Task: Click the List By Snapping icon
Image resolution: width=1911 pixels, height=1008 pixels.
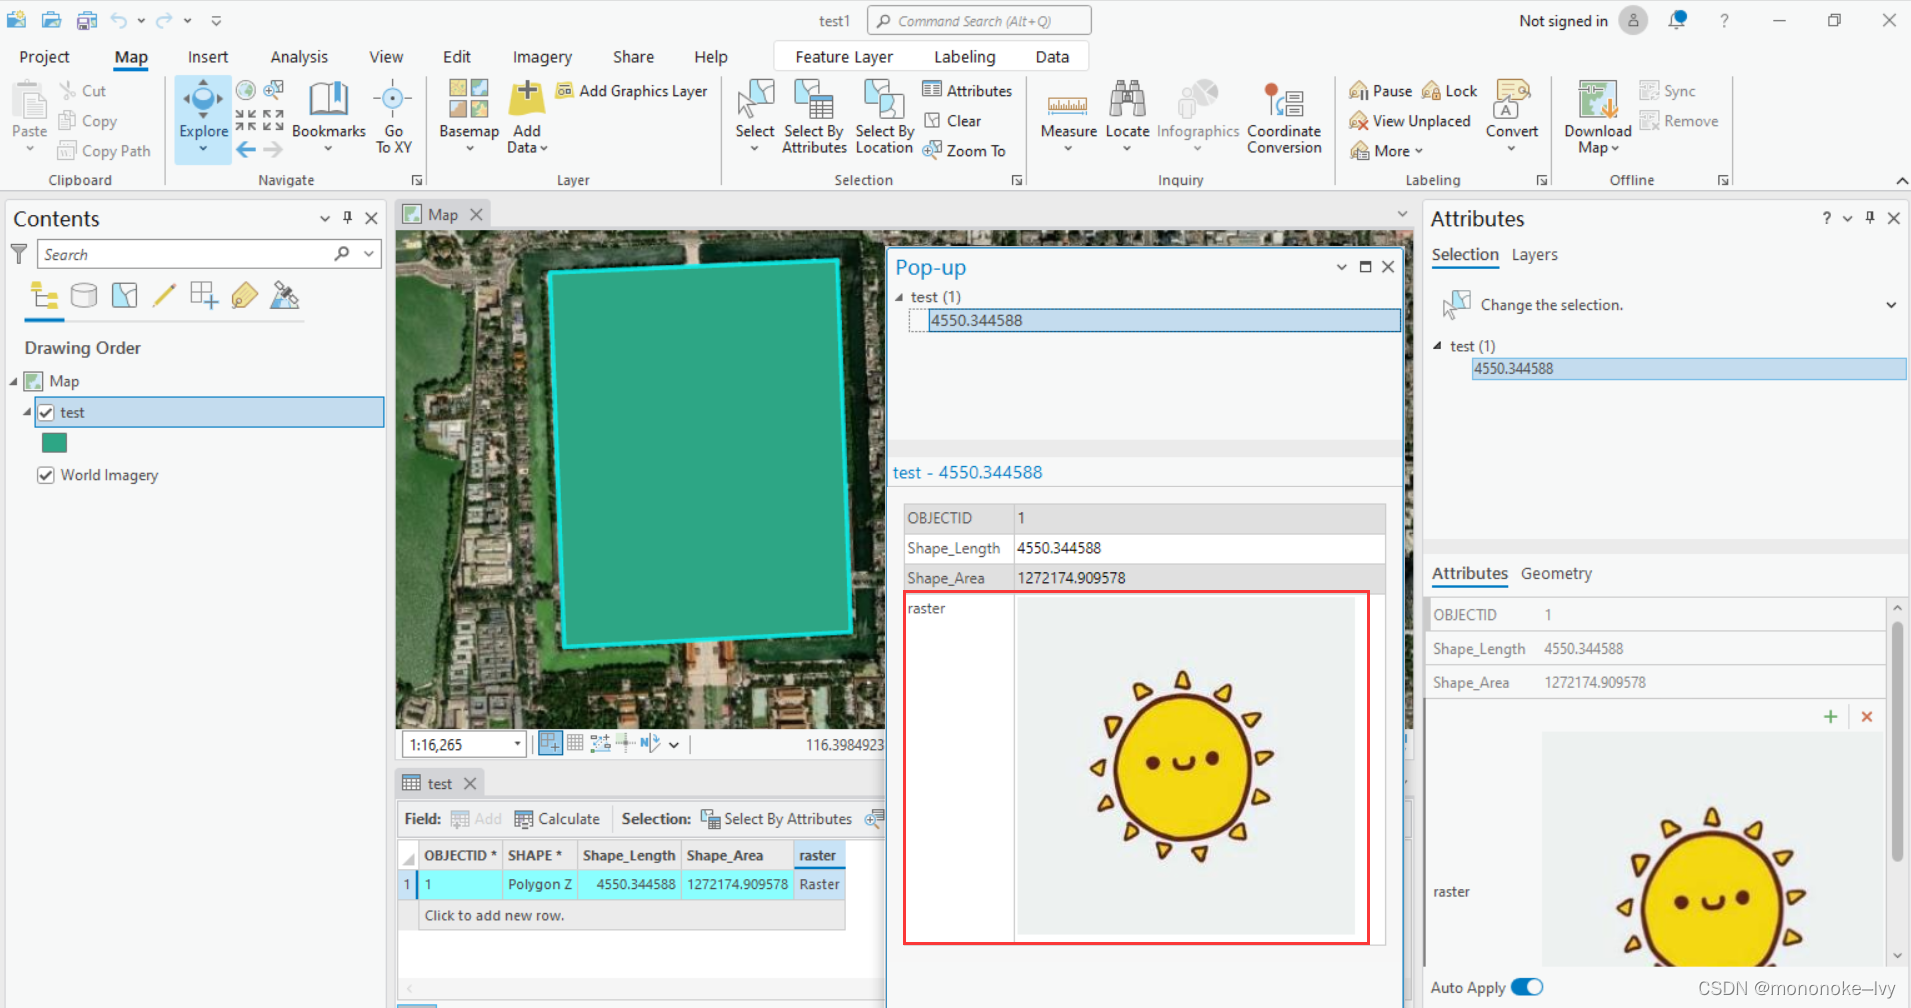Action: [x=204, y=295]
